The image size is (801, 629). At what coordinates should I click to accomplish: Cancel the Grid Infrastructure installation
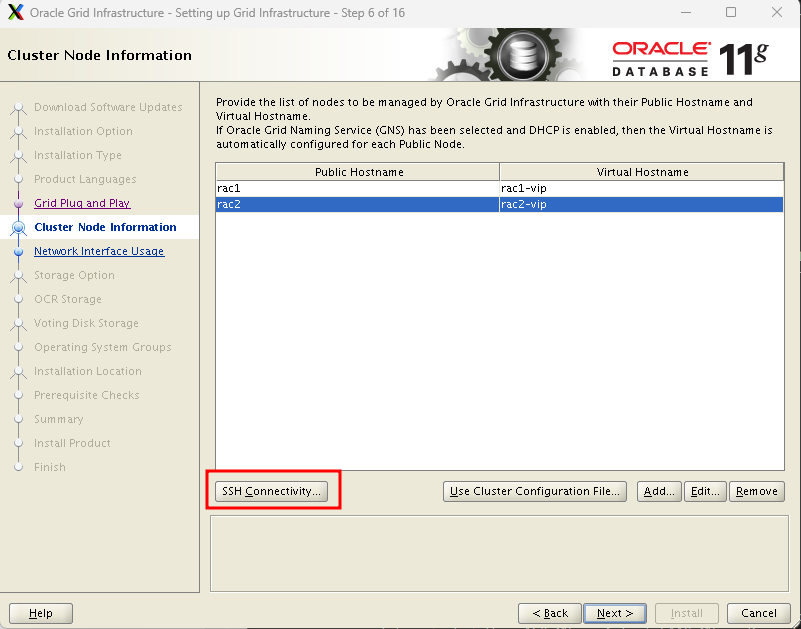click(759, 613)
